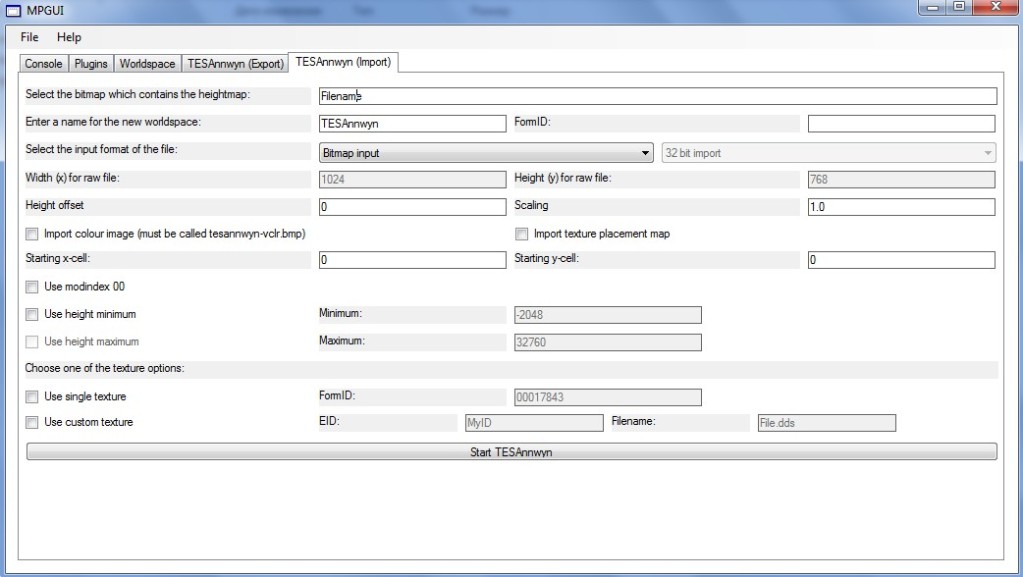Click the Height offset input field
The height and width of the screenshot is (577, 1023).
(412, 207)
